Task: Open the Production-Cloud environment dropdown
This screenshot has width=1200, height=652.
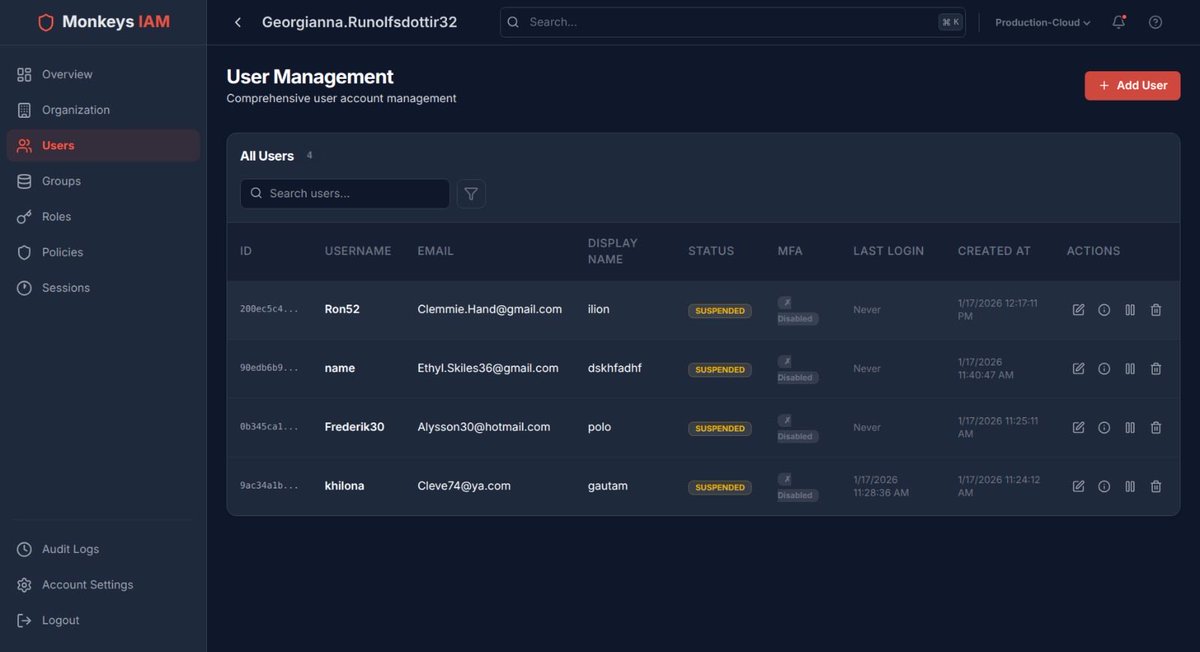Action: pos(1042,22)
